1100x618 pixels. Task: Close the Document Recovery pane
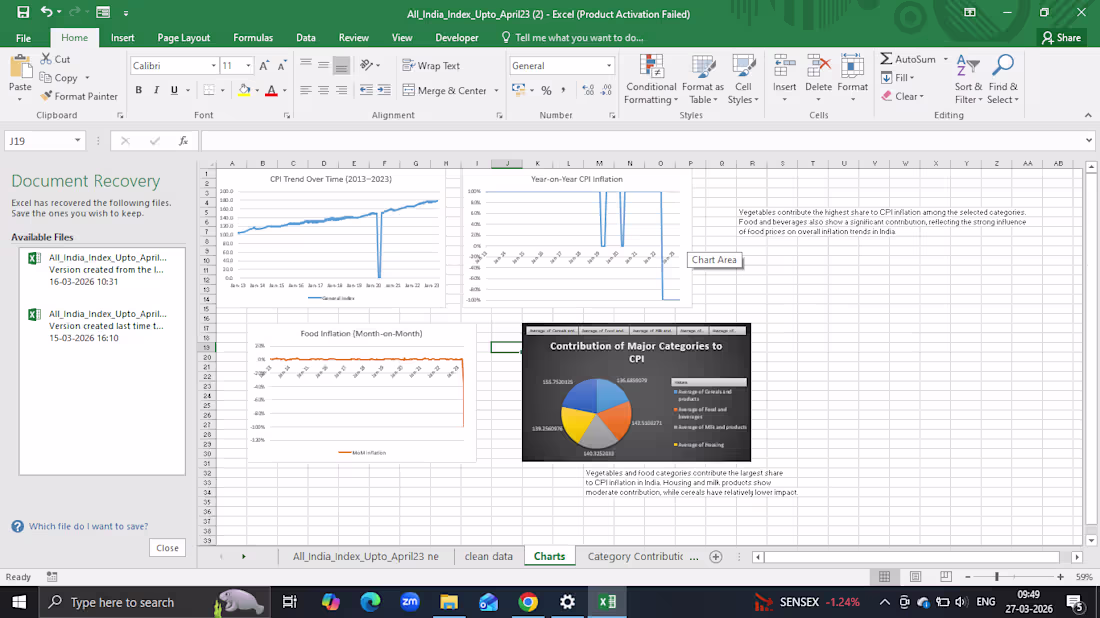coord(167,547)
